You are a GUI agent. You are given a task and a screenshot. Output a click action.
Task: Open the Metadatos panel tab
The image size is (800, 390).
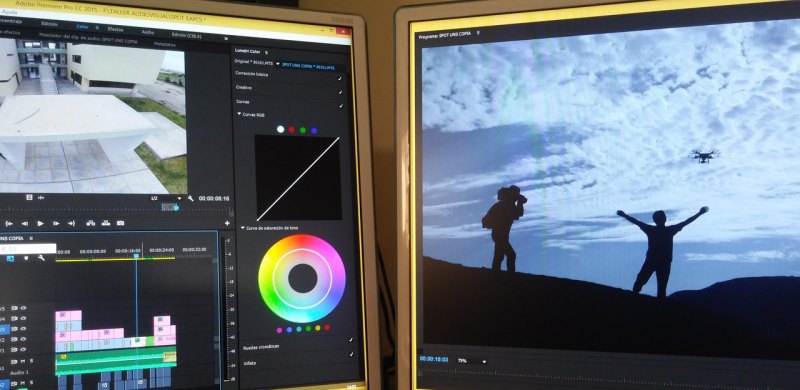pyautogui.click(x=165, y=44)
